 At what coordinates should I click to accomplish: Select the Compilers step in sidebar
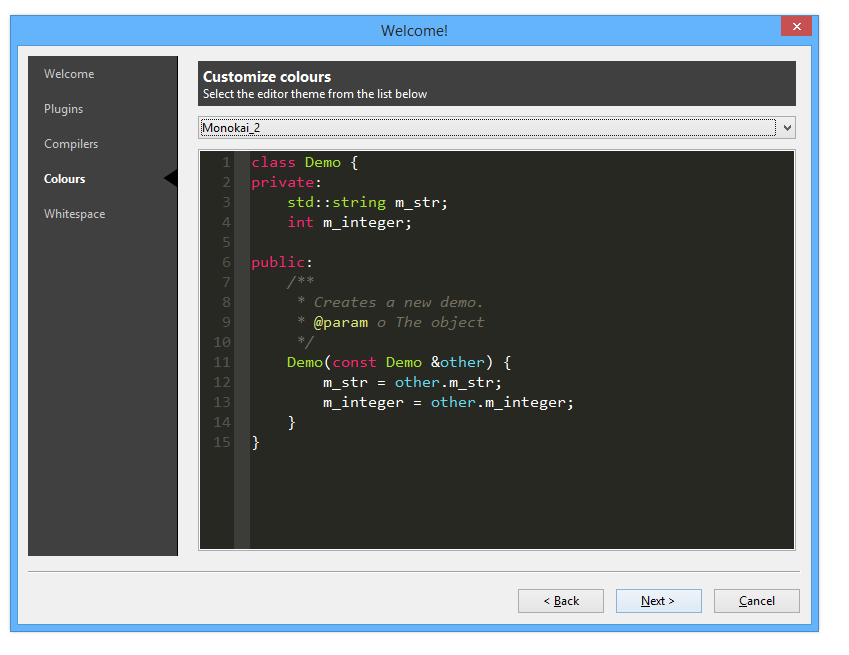(x=71, y=144)
